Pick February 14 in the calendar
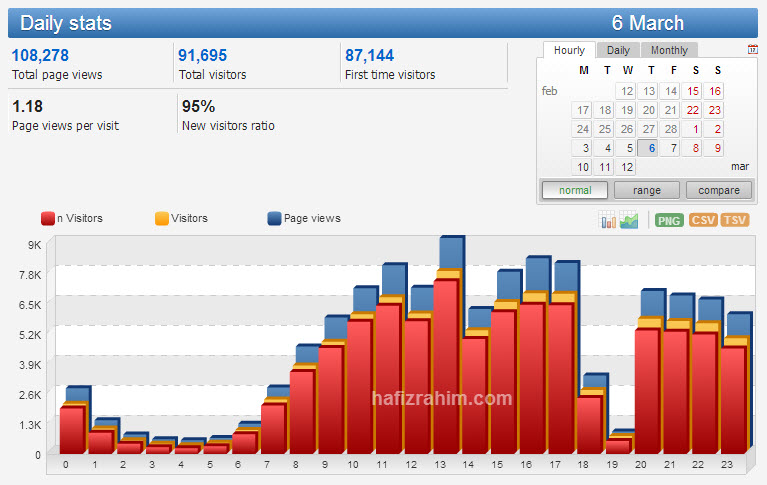 pos(669,91)
